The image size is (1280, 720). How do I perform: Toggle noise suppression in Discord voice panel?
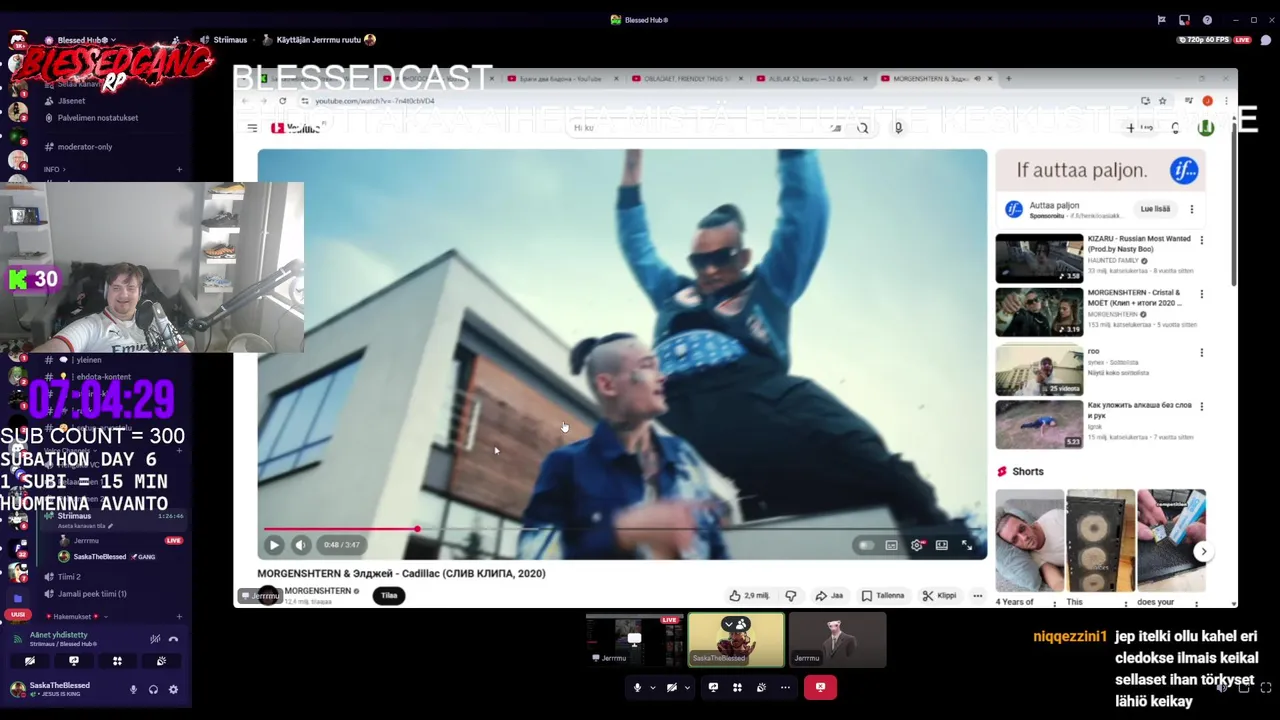(155, 639)
